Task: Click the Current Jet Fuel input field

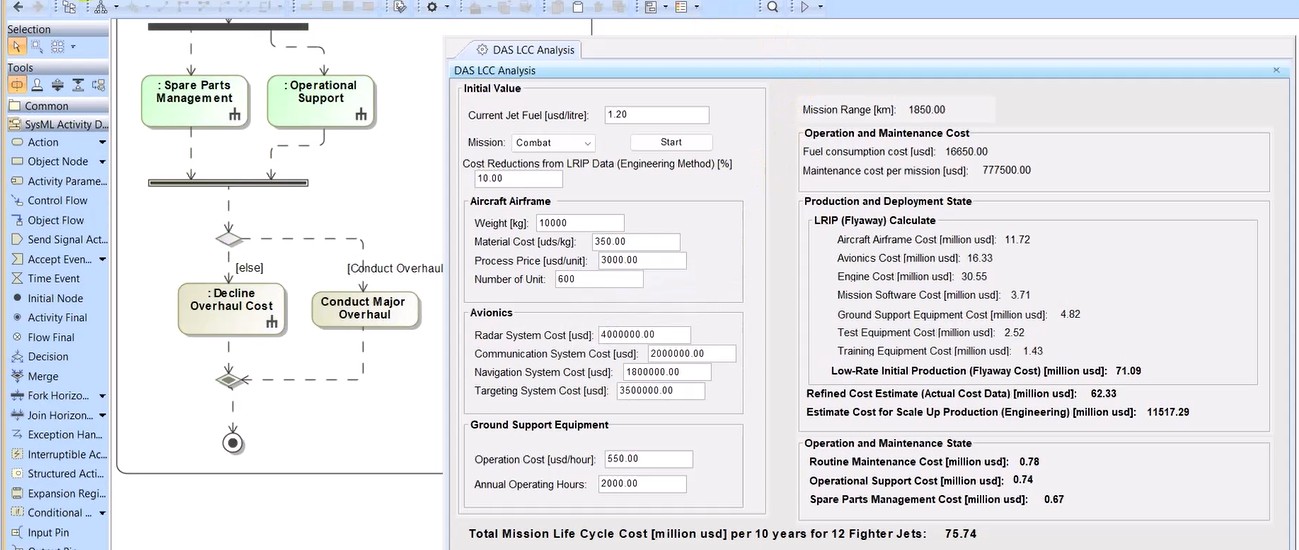Action: pos(656,115)
